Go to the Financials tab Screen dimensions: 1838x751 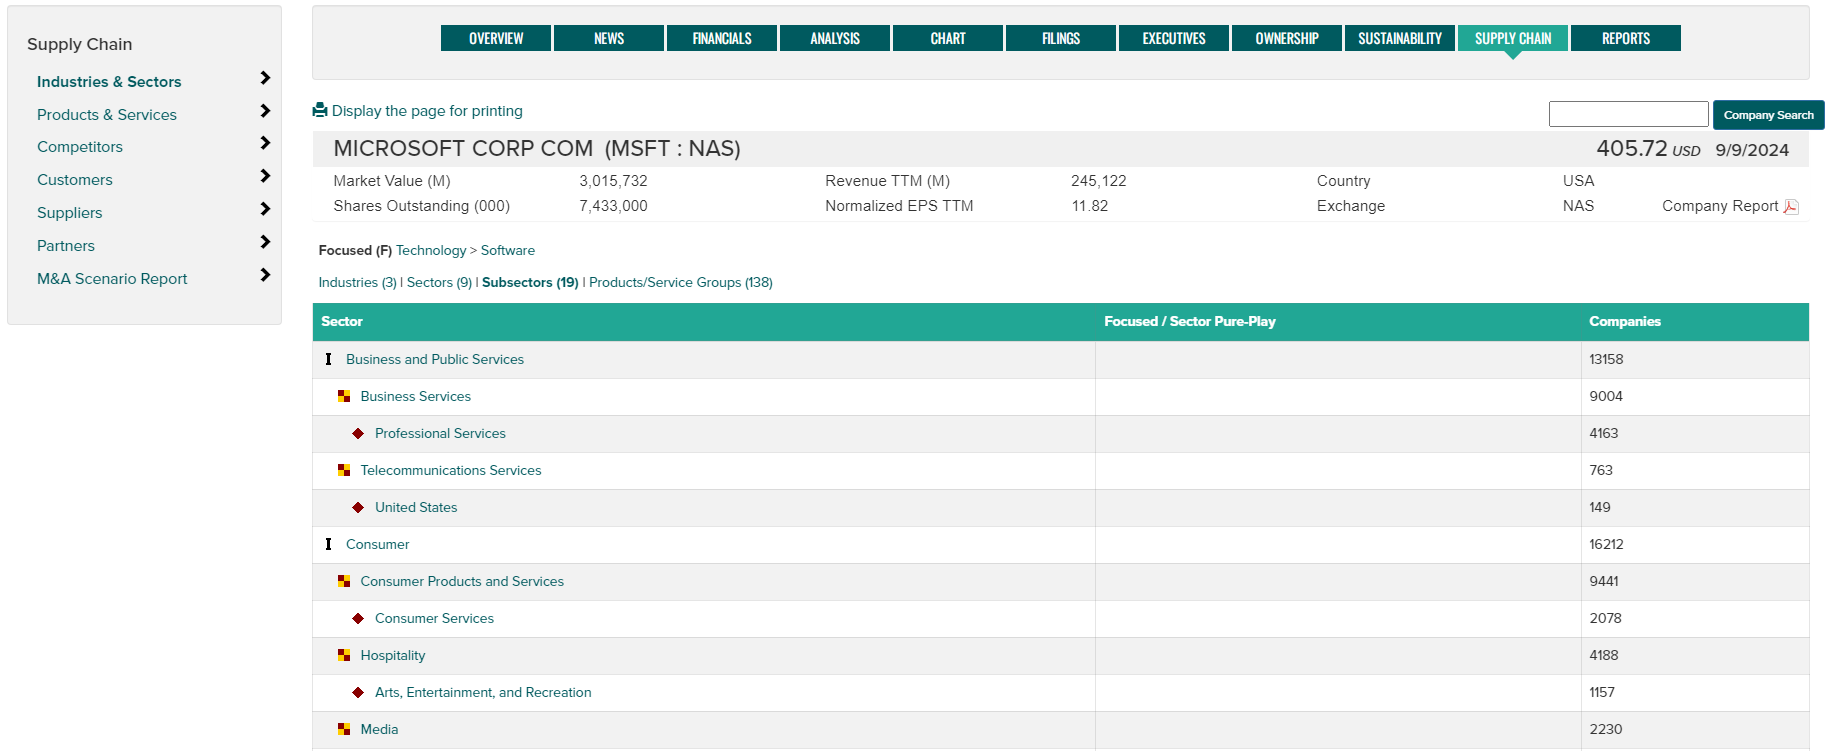(722, 38)
